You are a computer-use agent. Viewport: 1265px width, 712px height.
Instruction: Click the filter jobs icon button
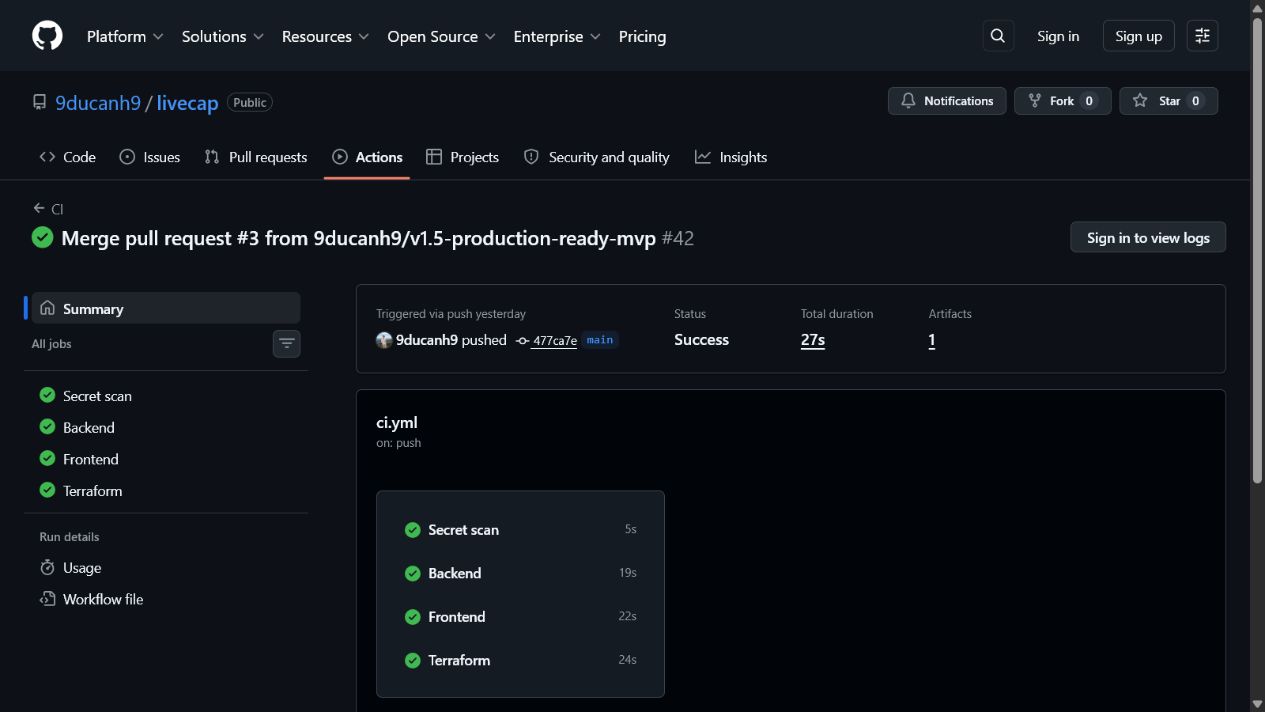point(287,344)
